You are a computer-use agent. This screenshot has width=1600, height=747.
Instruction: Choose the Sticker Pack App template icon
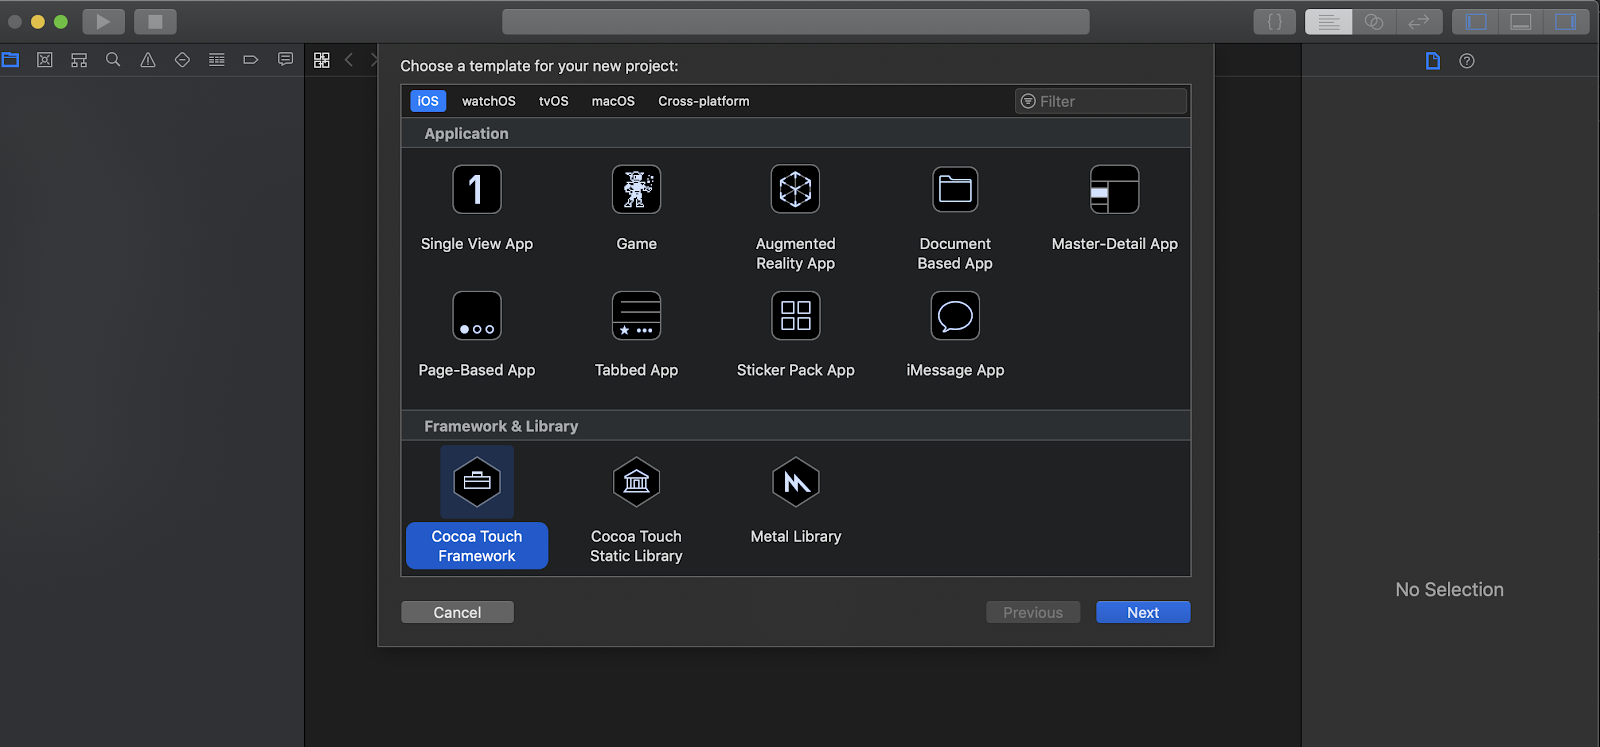click(x=795, y=316)
